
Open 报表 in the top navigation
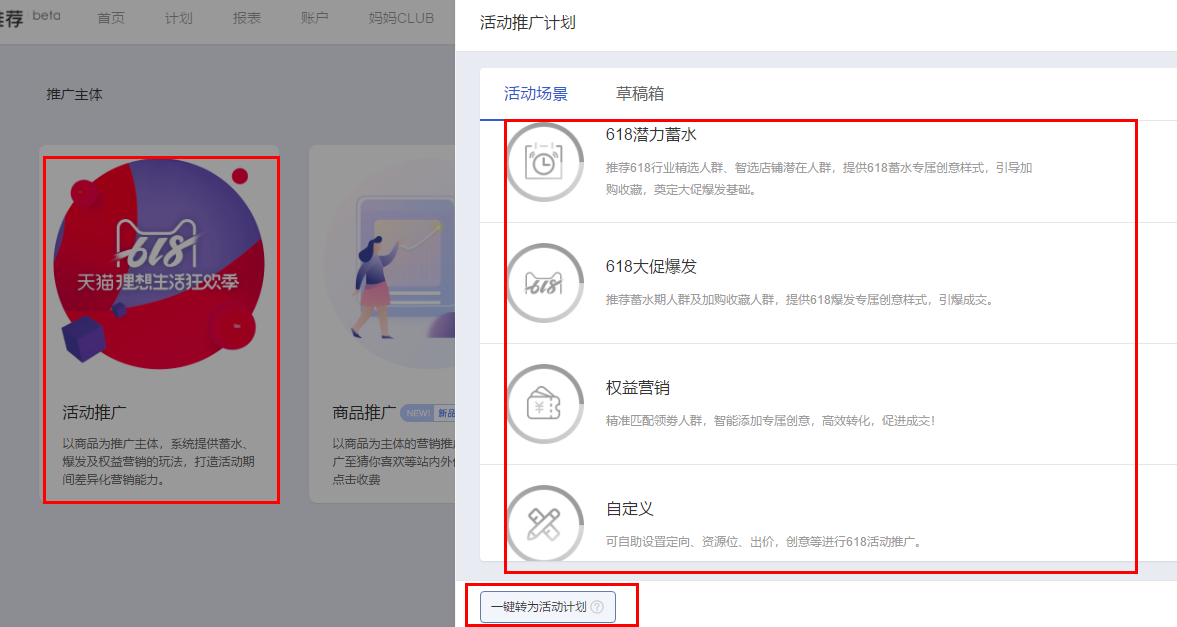coord(246,18)
